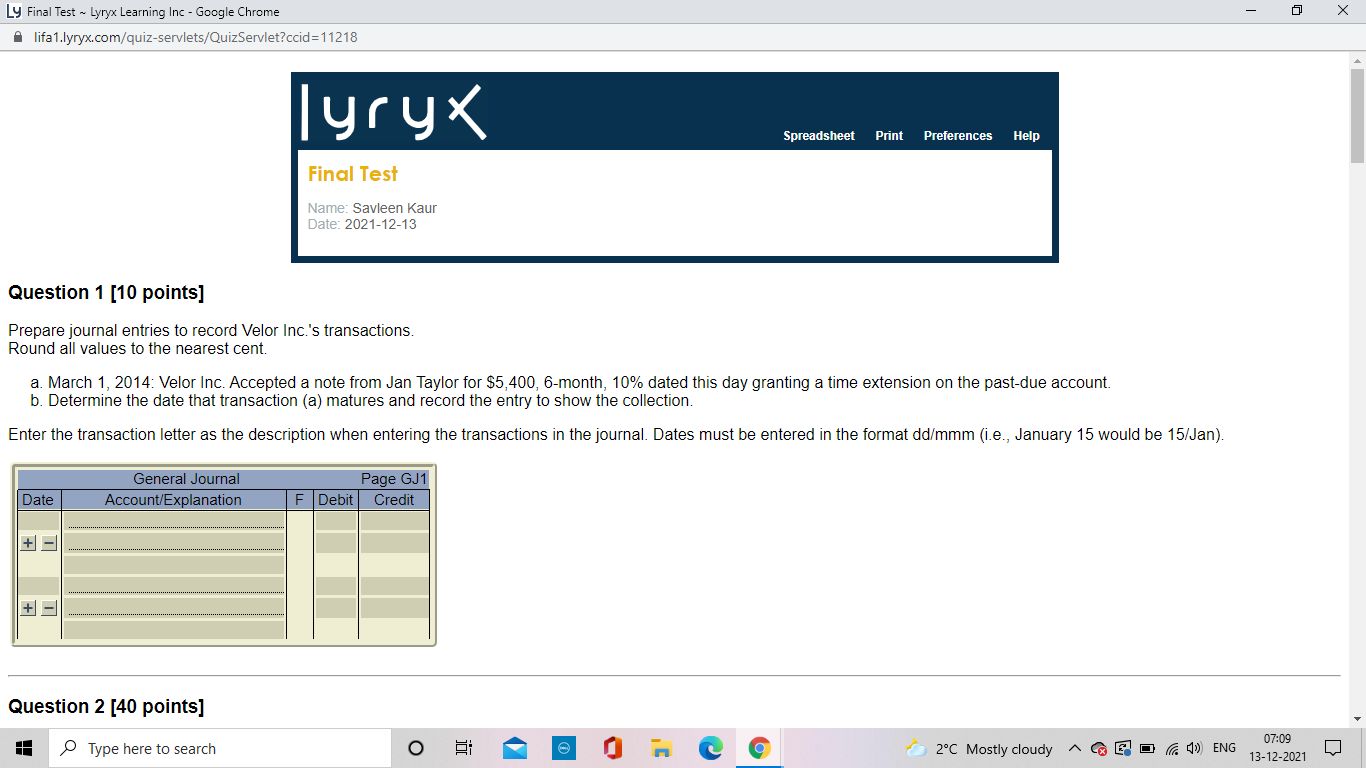Open the Spreadsheet menu
1366x768 pixels.
coord(819,135)
